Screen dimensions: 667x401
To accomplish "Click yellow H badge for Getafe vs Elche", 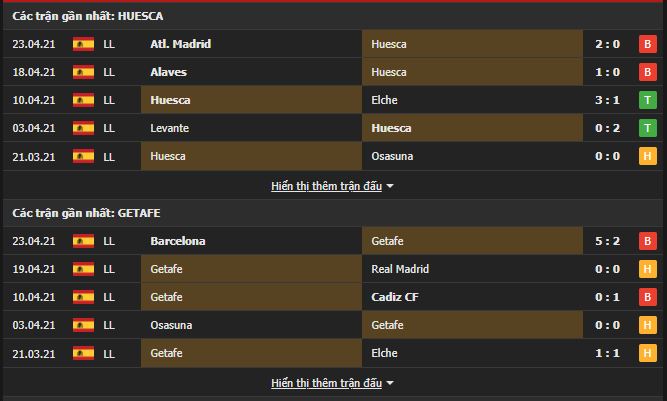I will (x=647, y=353).
